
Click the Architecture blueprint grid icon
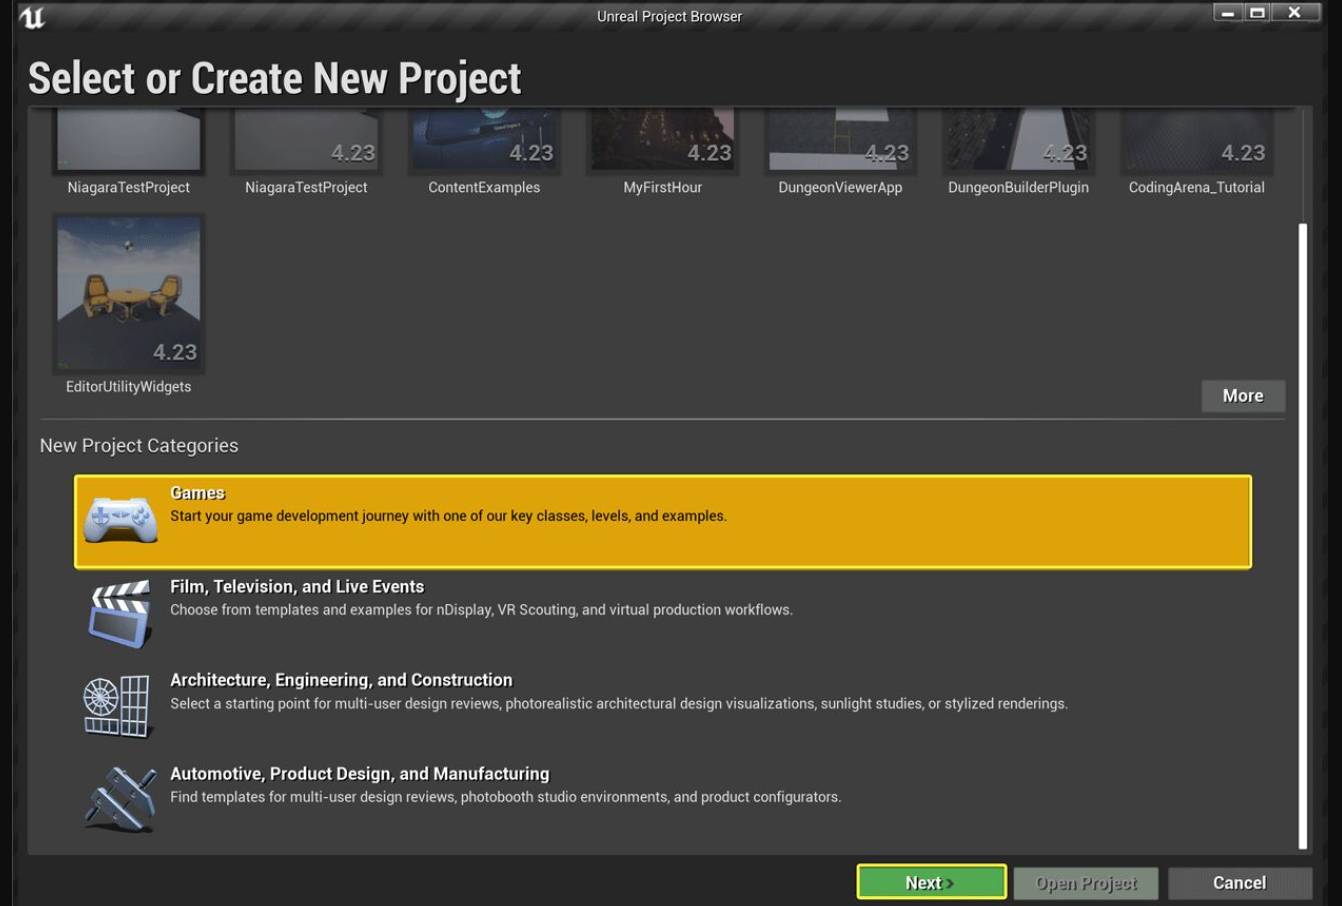point(117,706)
